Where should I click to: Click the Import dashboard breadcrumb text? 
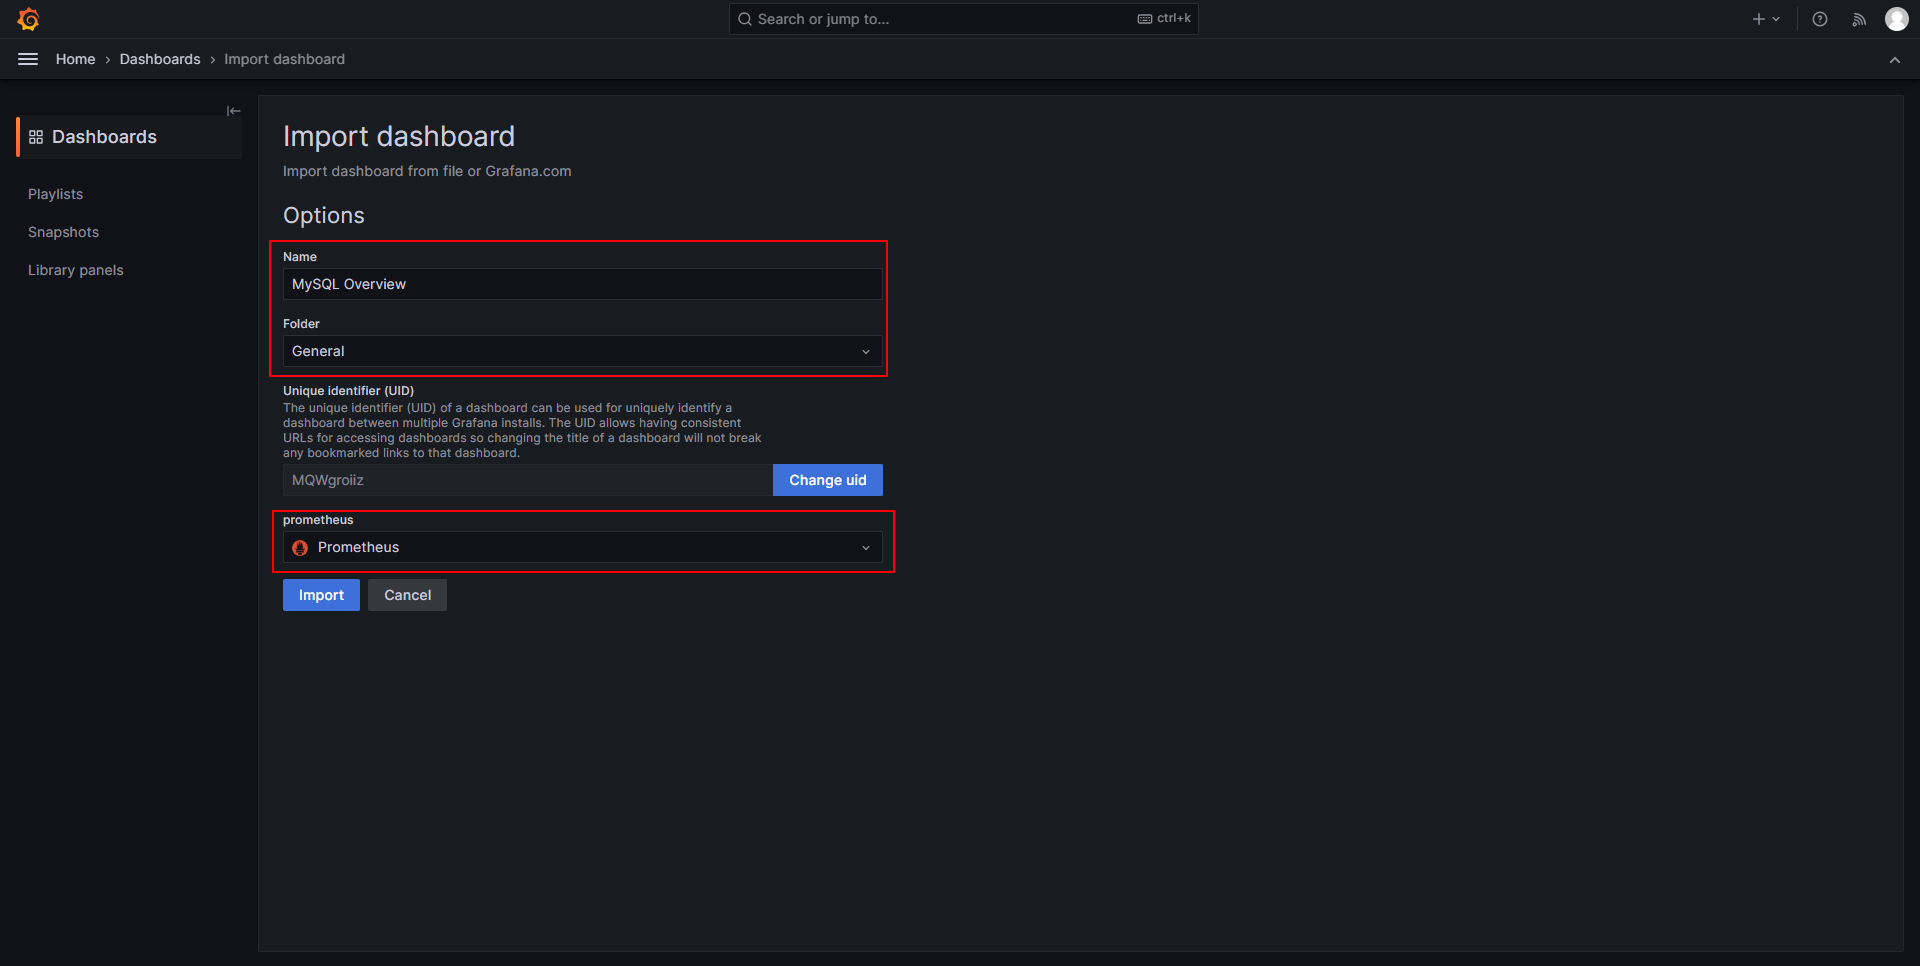click(285, 59)
